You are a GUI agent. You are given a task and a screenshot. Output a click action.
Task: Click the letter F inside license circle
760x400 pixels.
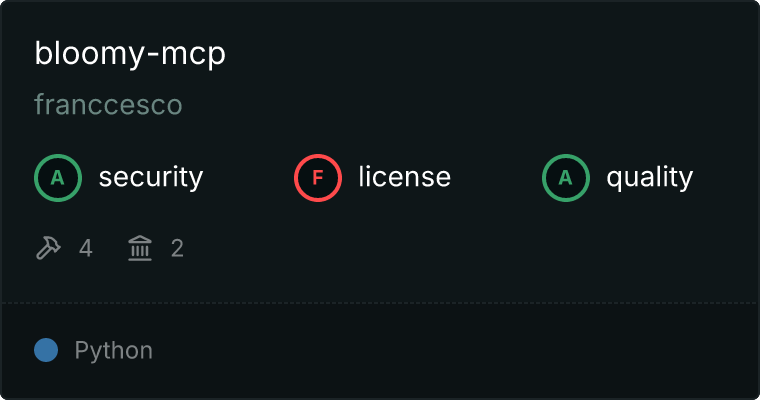[318, 178]
